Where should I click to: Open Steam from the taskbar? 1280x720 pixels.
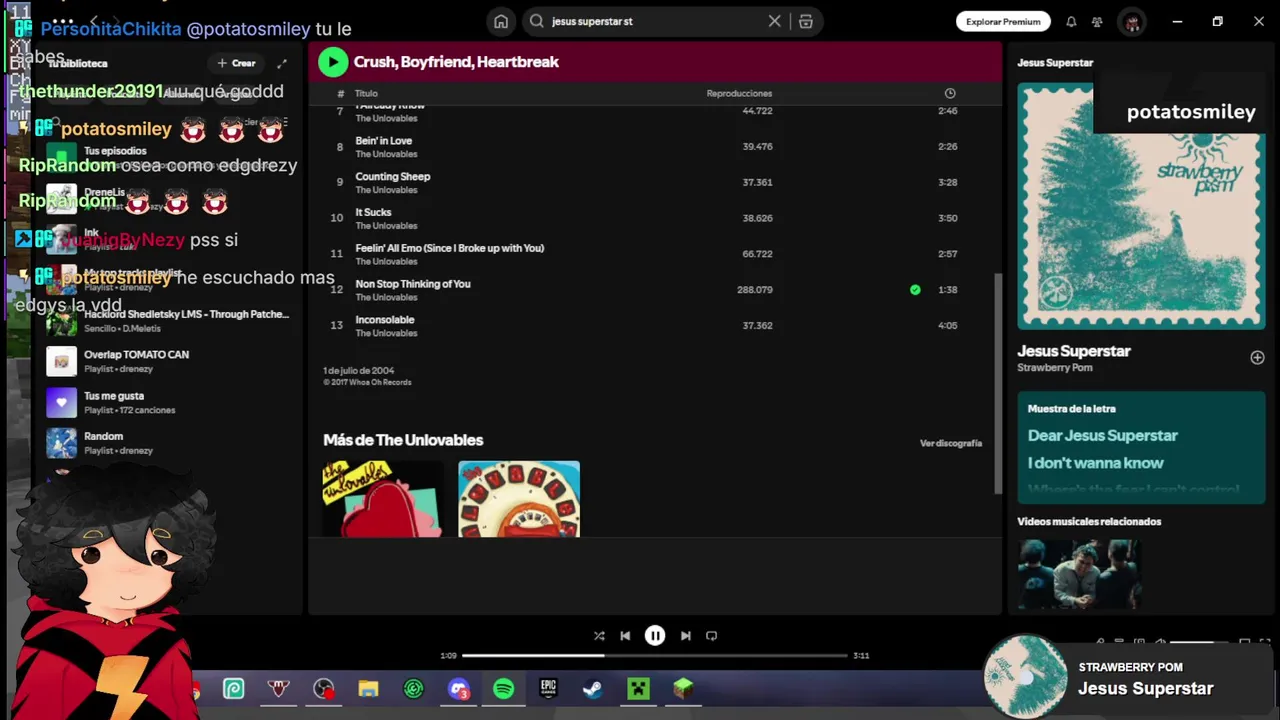tap(593, 689)
